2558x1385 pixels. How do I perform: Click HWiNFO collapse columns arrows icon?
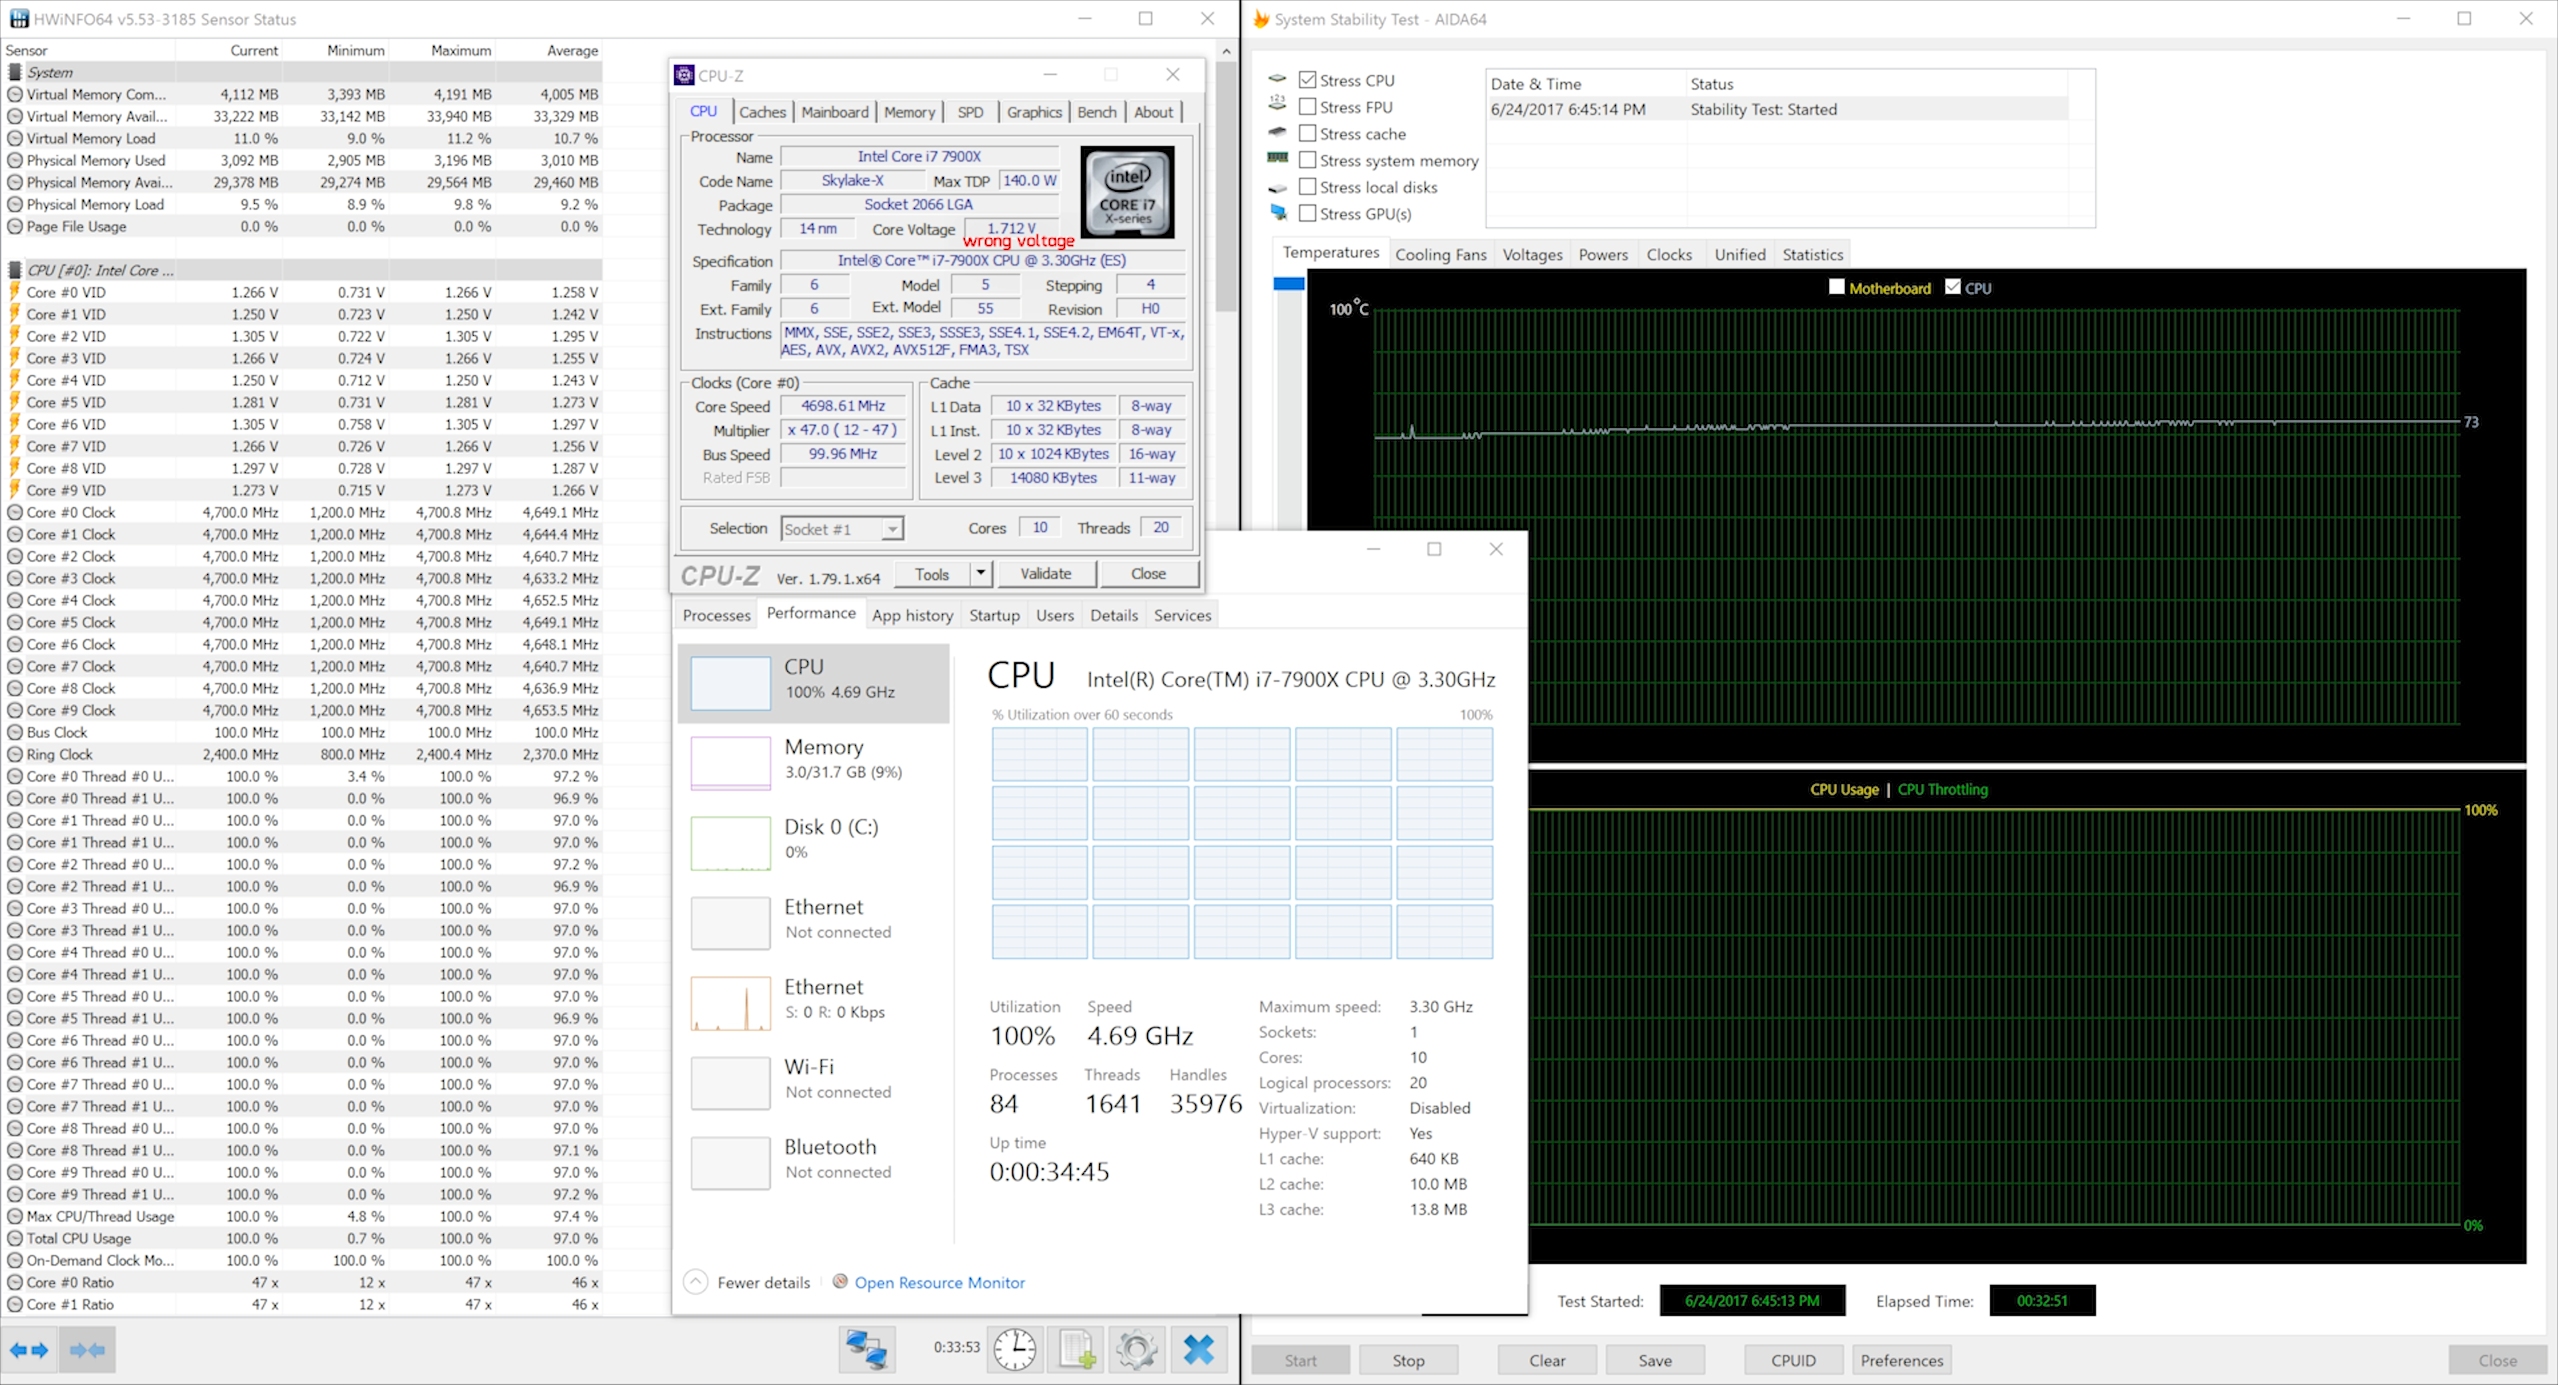tap(87, 1350)
